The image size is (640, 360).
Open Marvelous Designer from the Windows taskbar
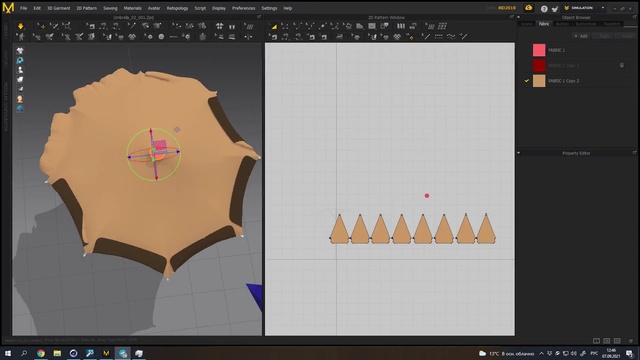106,353
